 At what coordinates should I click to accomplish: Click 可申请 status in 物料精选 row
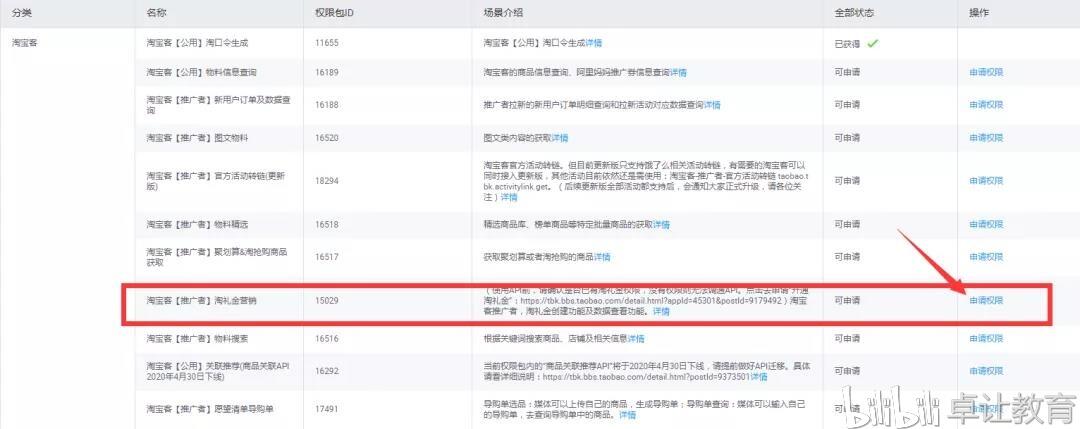point(847,224)
